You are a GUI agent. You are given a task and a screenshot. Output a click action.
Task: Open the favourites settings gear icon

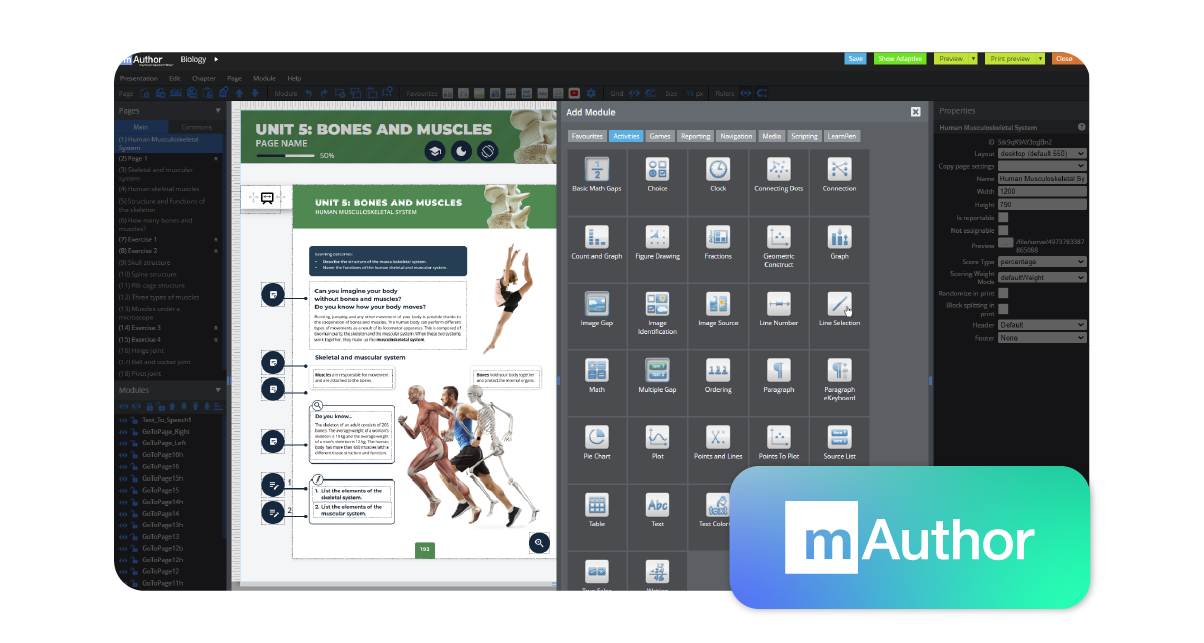point(590,93)
